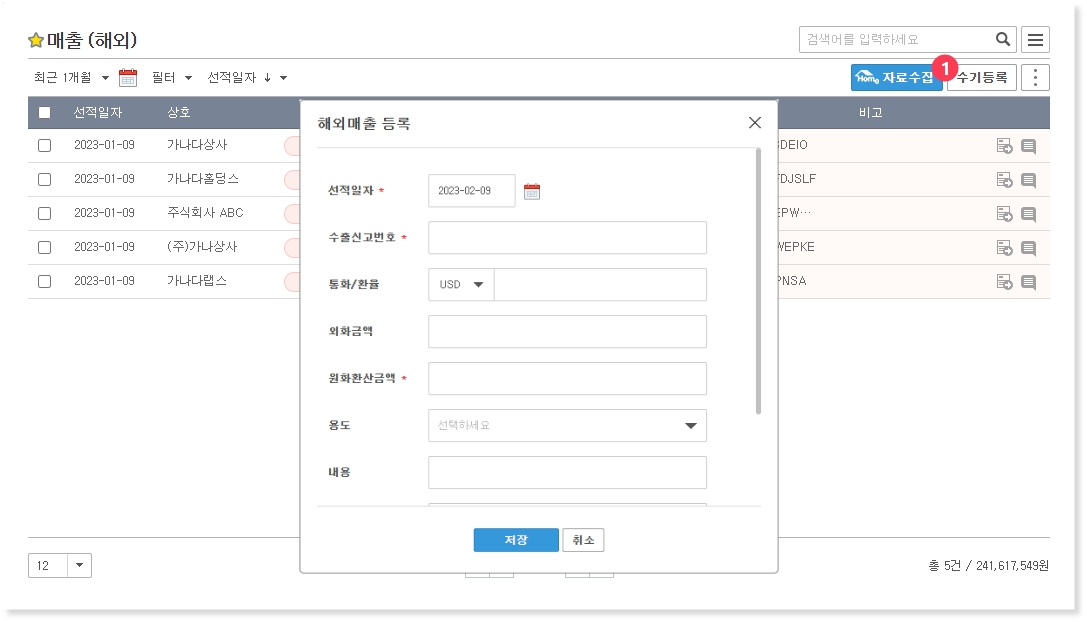Open the USD currency dropdown
This screenshot has width=1087, height=622.
(x=461, y=285)
